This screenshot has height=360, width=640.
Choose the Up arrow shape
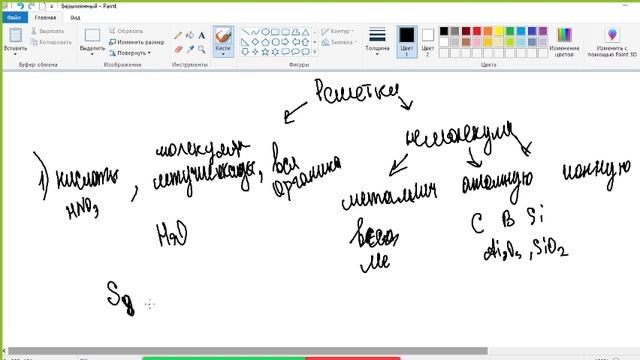click(x=305, y=42)
